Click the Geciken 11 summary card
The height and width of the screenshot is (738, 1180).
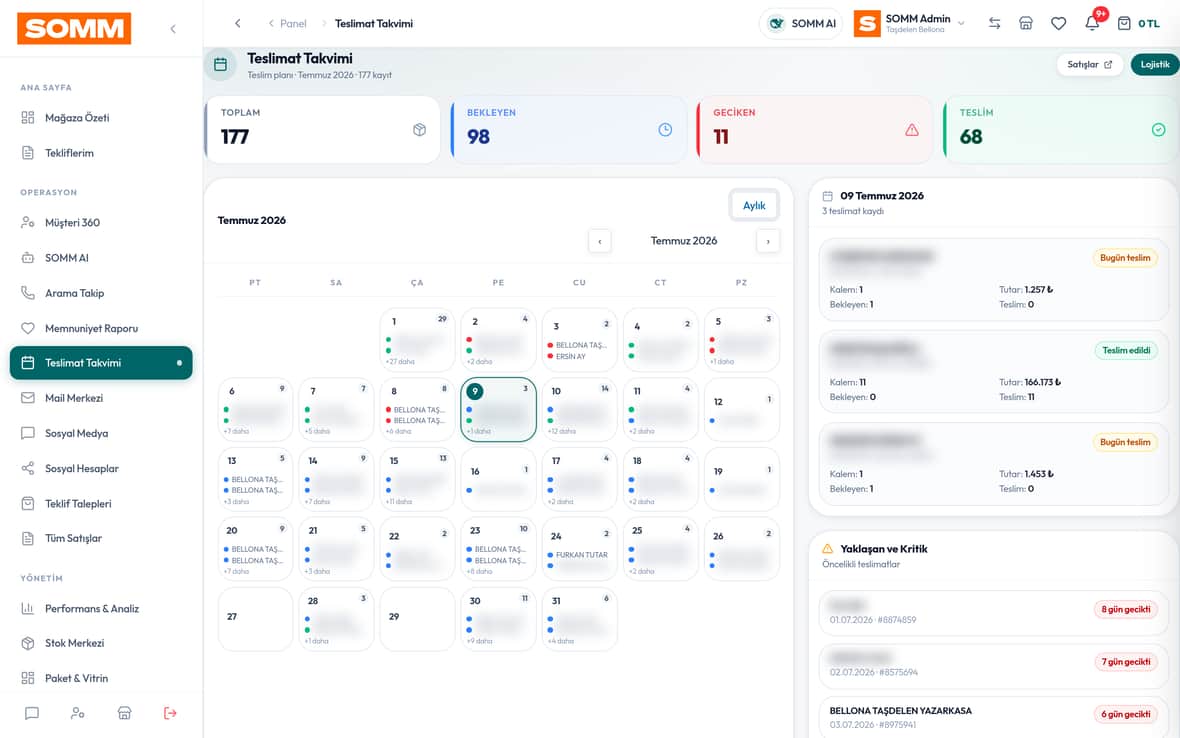(x=816, y=129)
